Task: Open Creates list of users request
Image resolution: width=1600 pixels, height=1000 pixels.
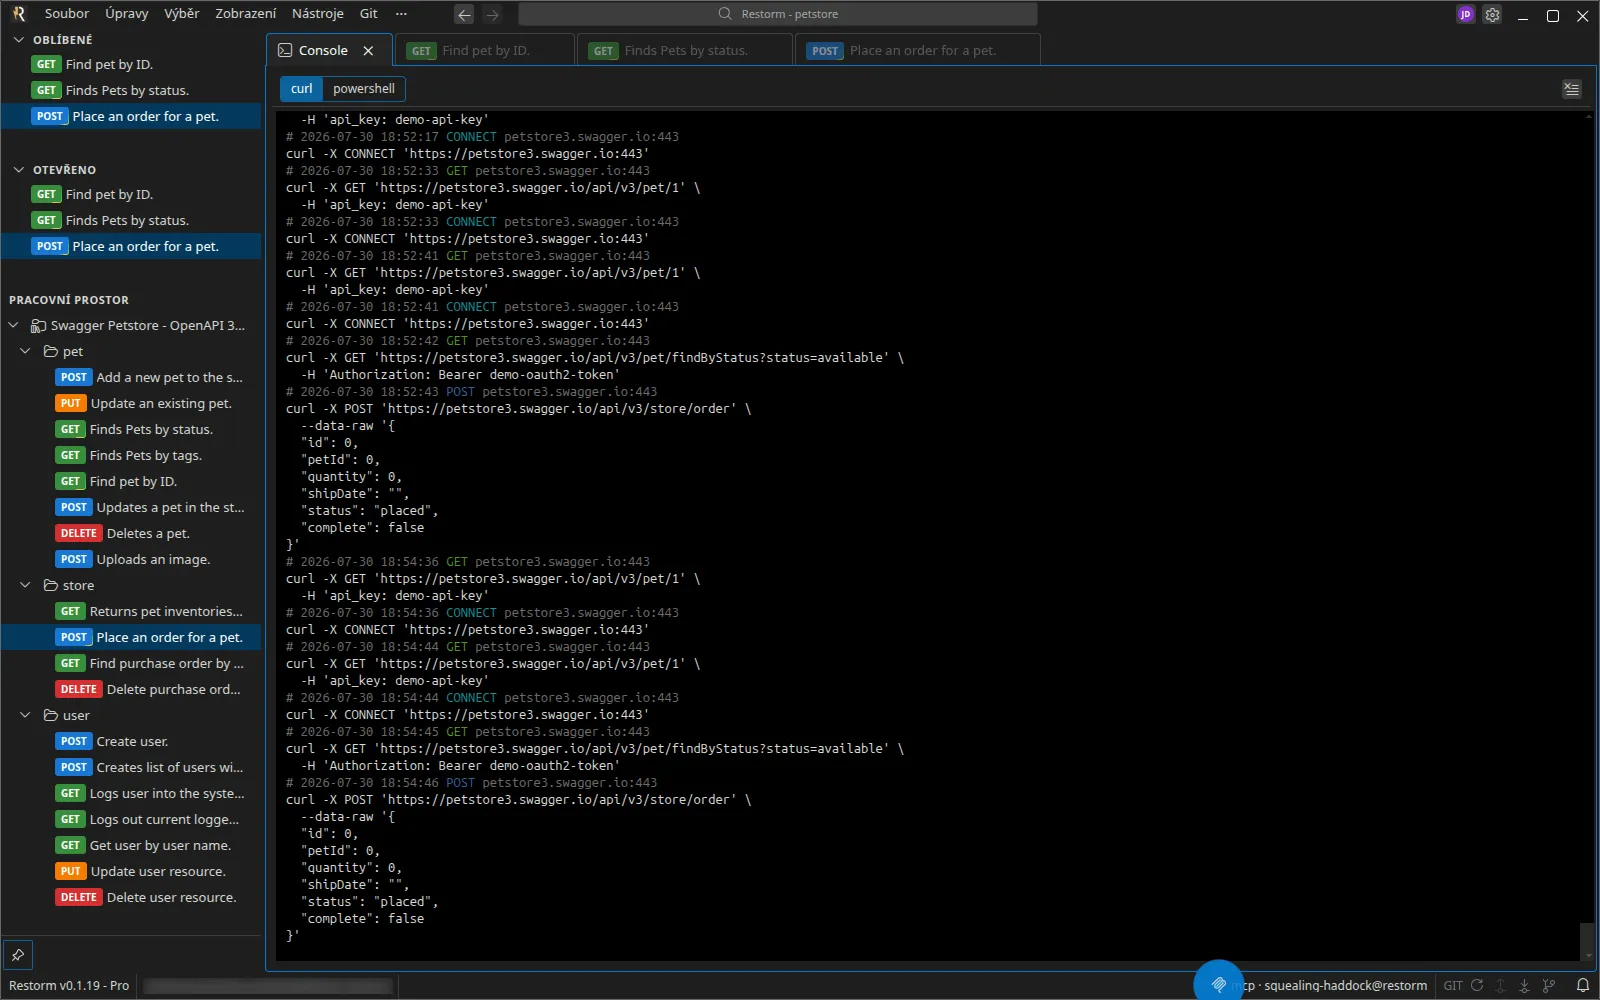Action: [131, 768]
